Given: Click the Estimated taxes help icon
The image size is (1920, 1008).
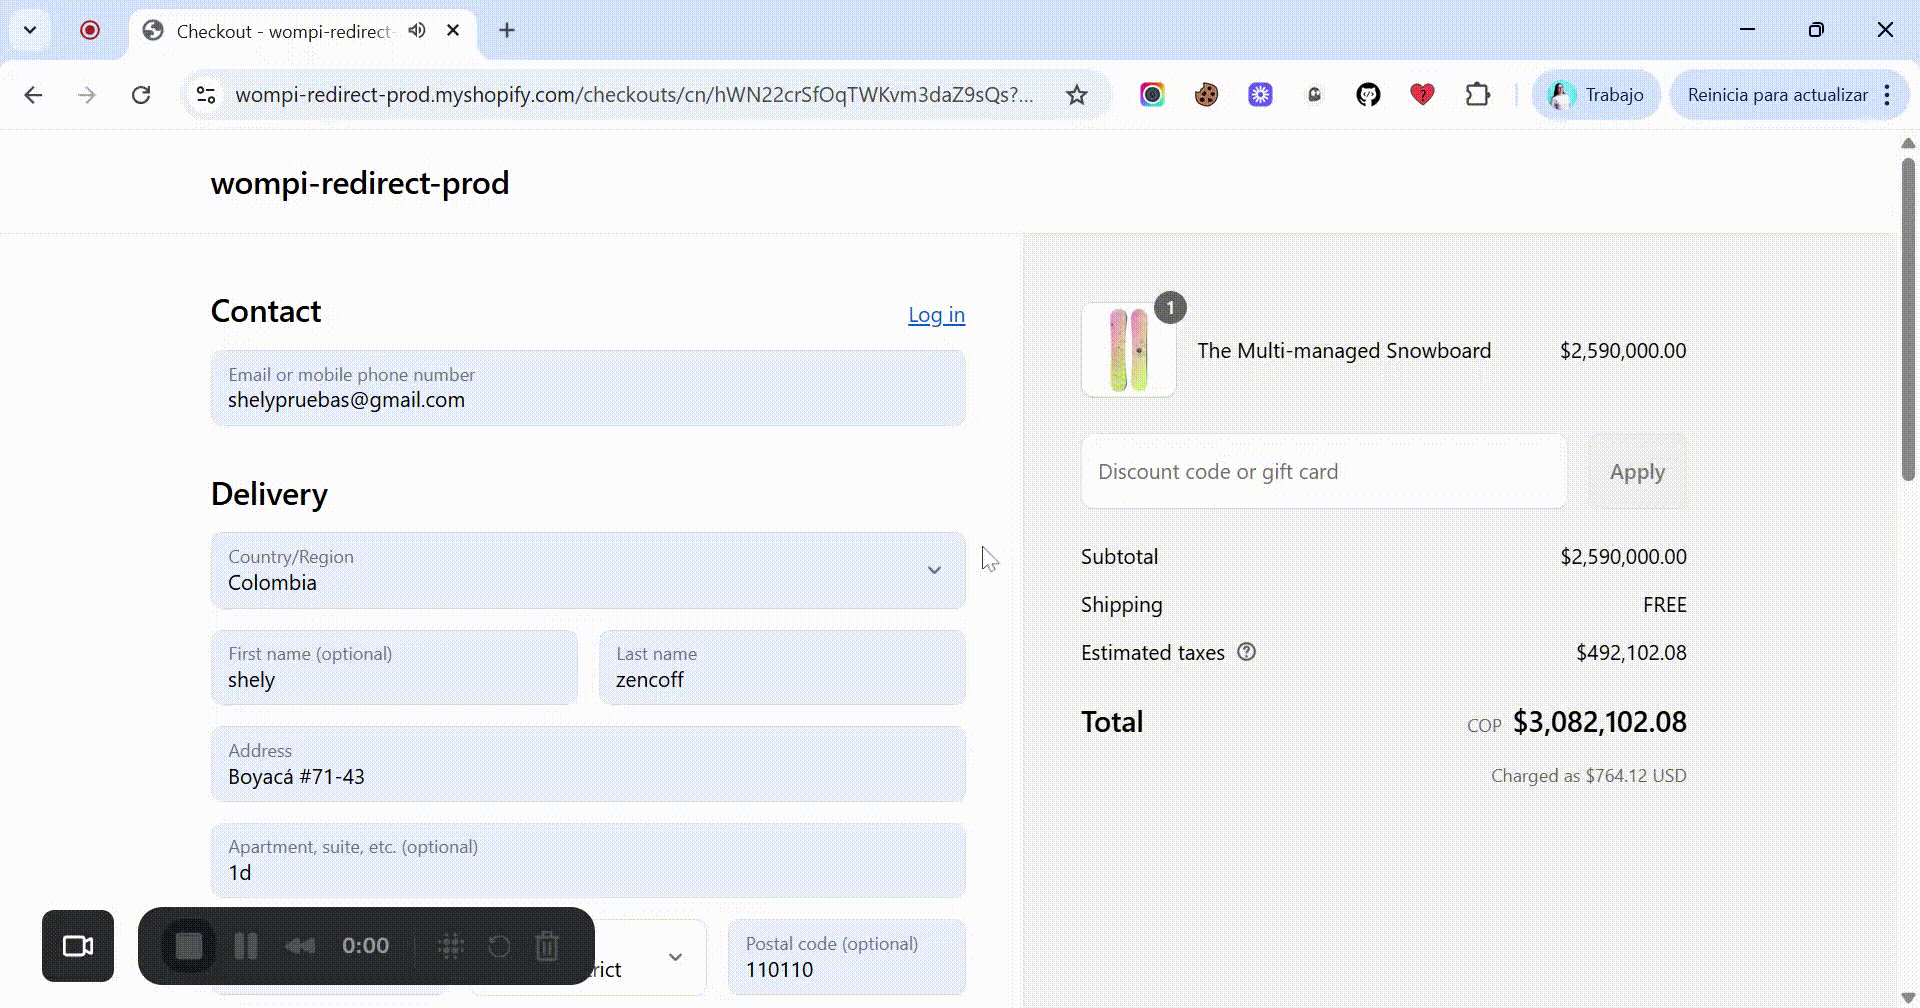Looking at the screenshot, I should click(1246, 651).
